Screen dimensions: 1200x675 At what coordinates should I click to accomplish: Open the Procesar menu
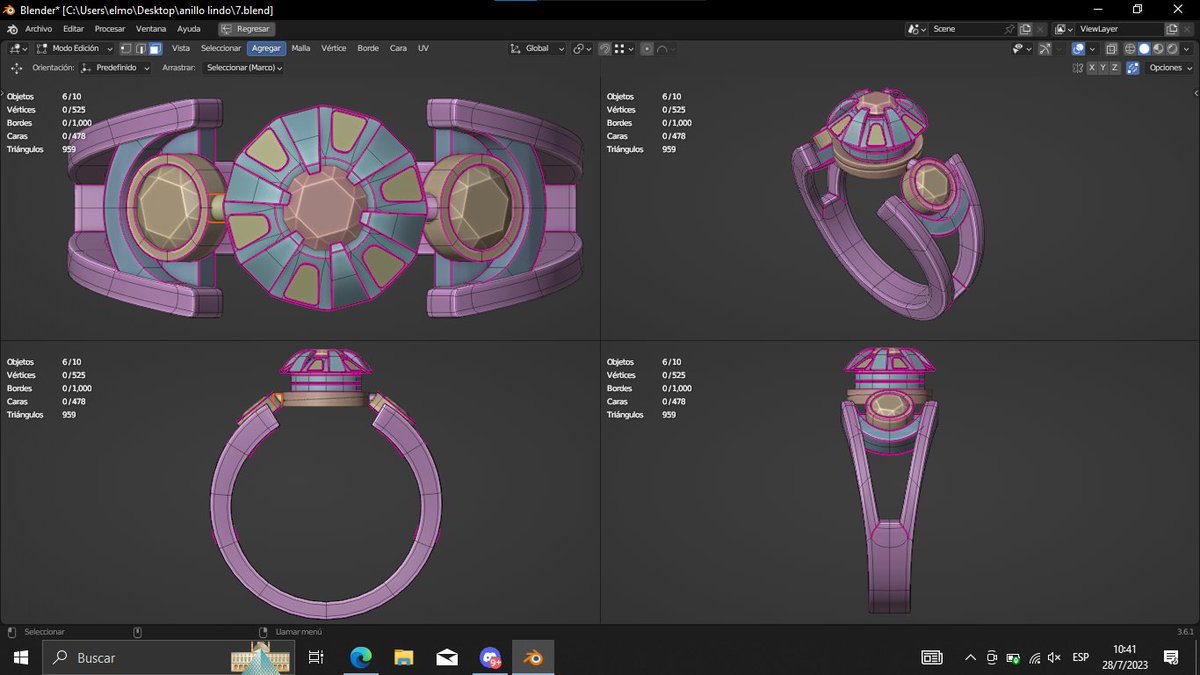(110, 29)
